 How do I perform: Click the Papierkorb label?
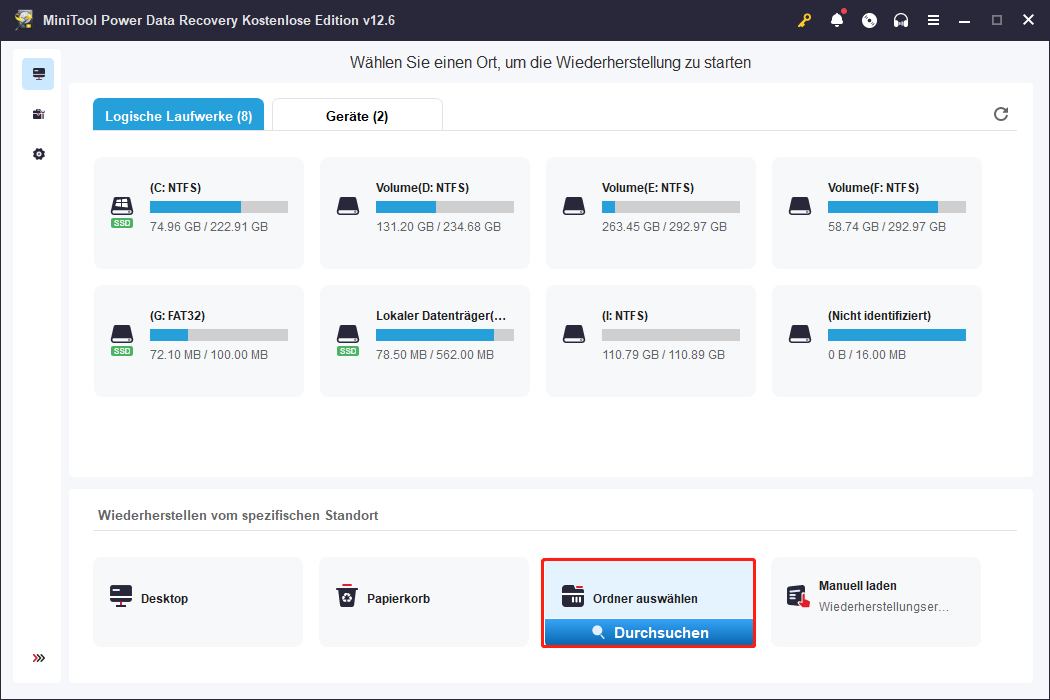398,598
